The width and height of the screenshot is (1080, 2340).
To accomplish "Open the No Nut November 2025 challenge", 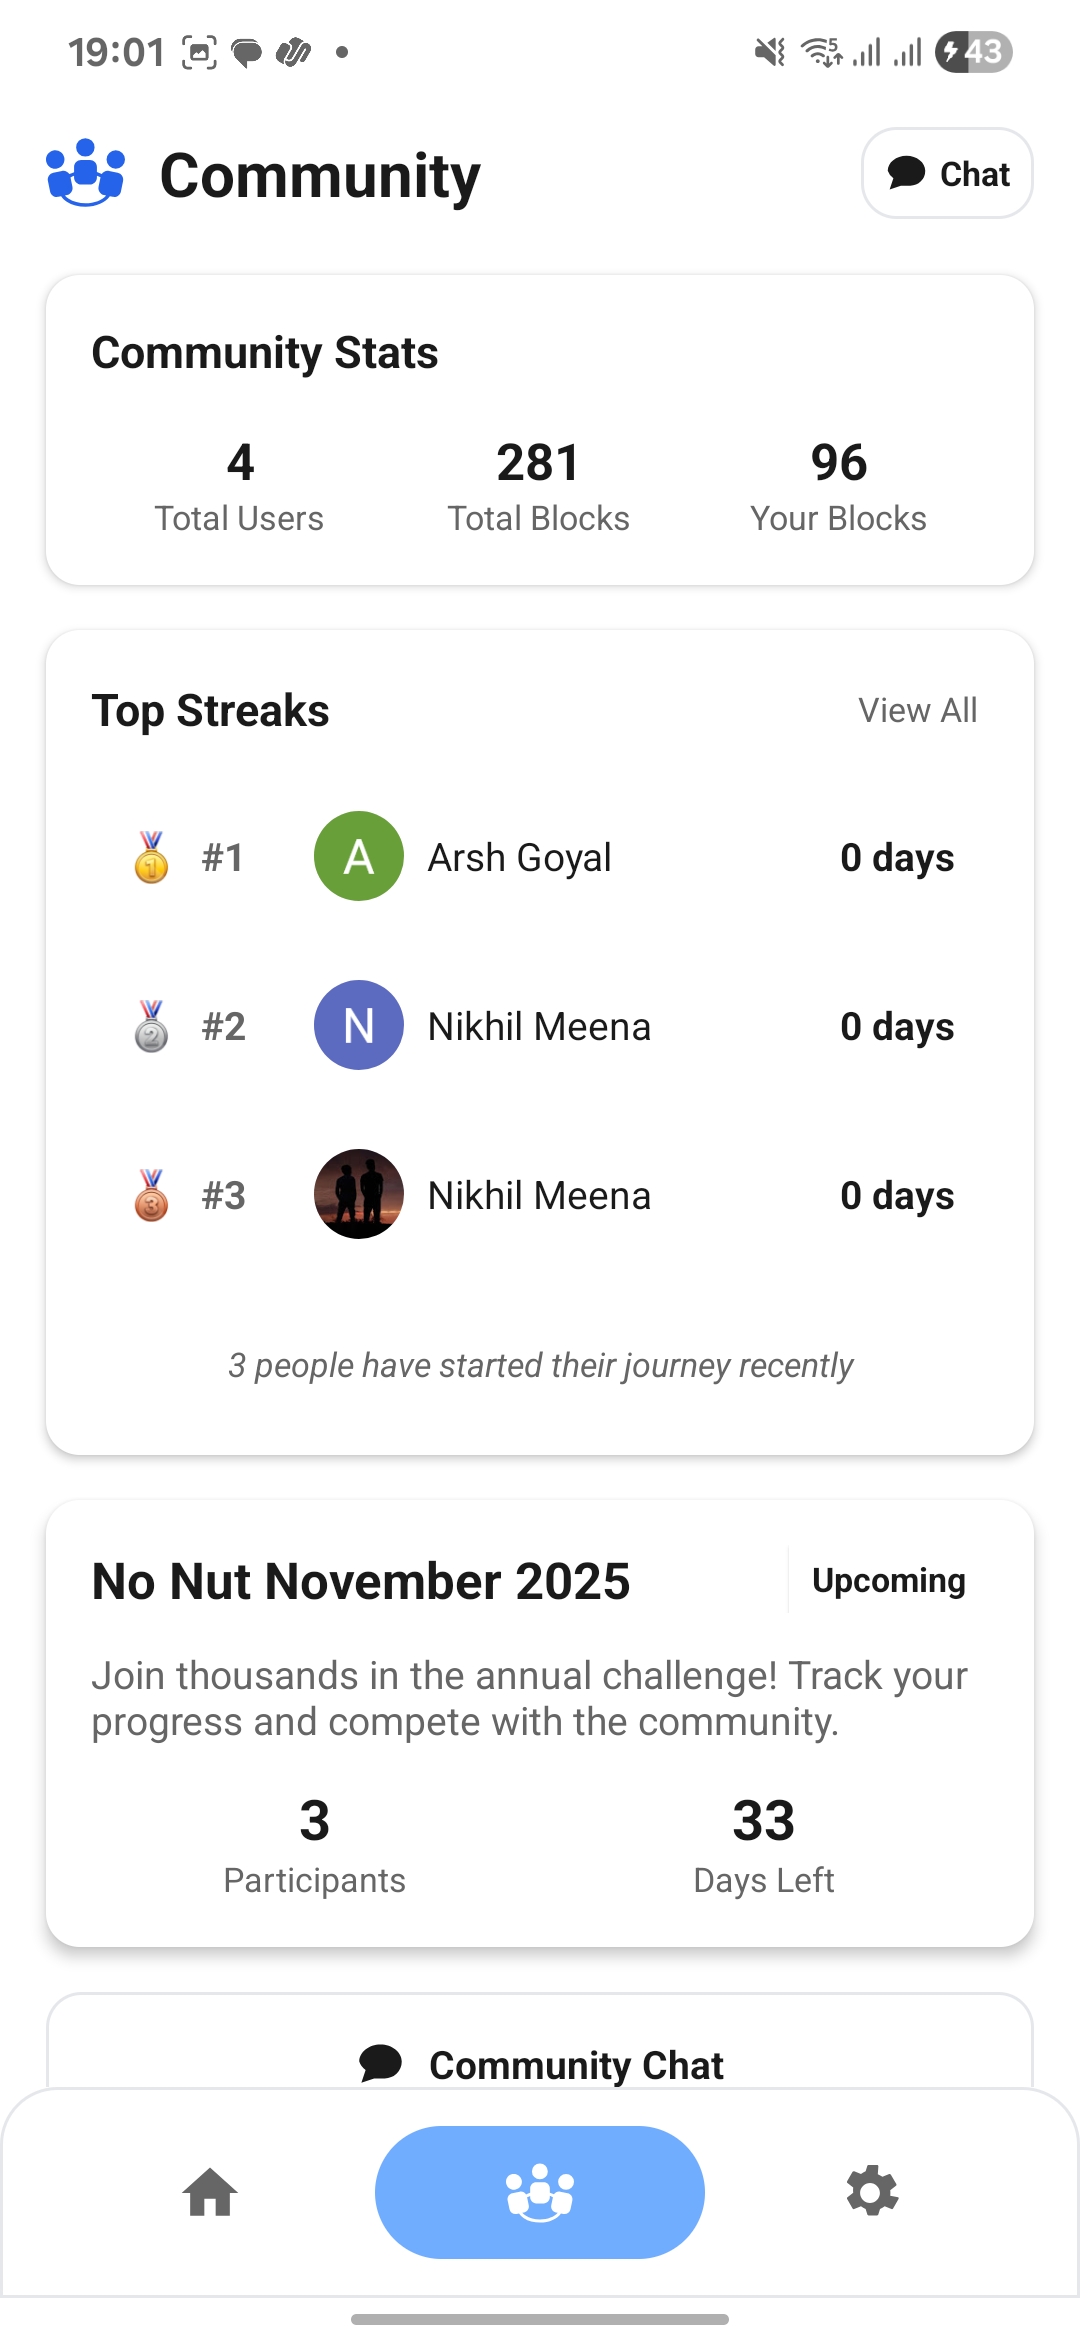I will click(361, 1582).
